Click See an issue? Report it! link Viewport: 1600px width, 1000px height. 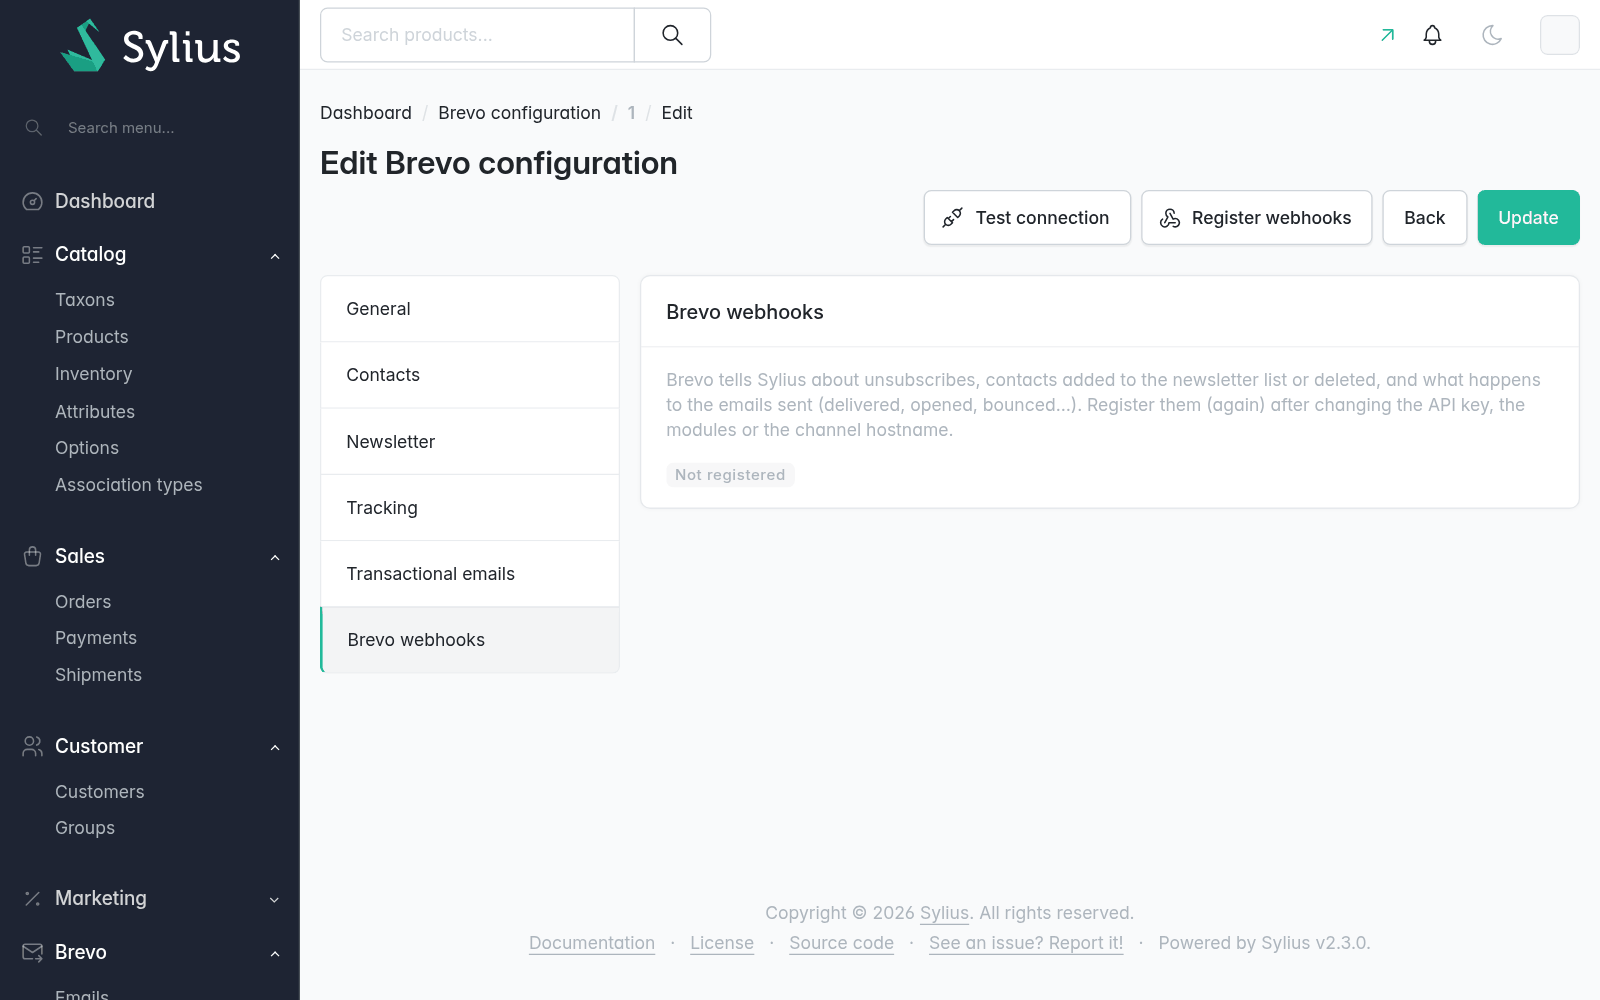click(x=1026, y=943)
